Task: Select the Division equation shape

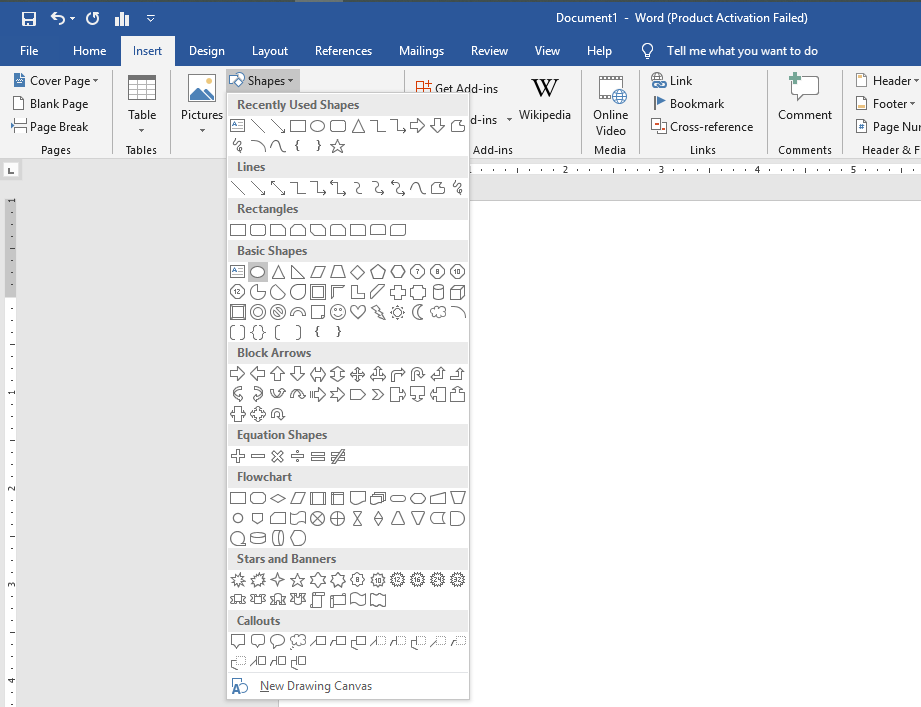Action: pos(298,456)
